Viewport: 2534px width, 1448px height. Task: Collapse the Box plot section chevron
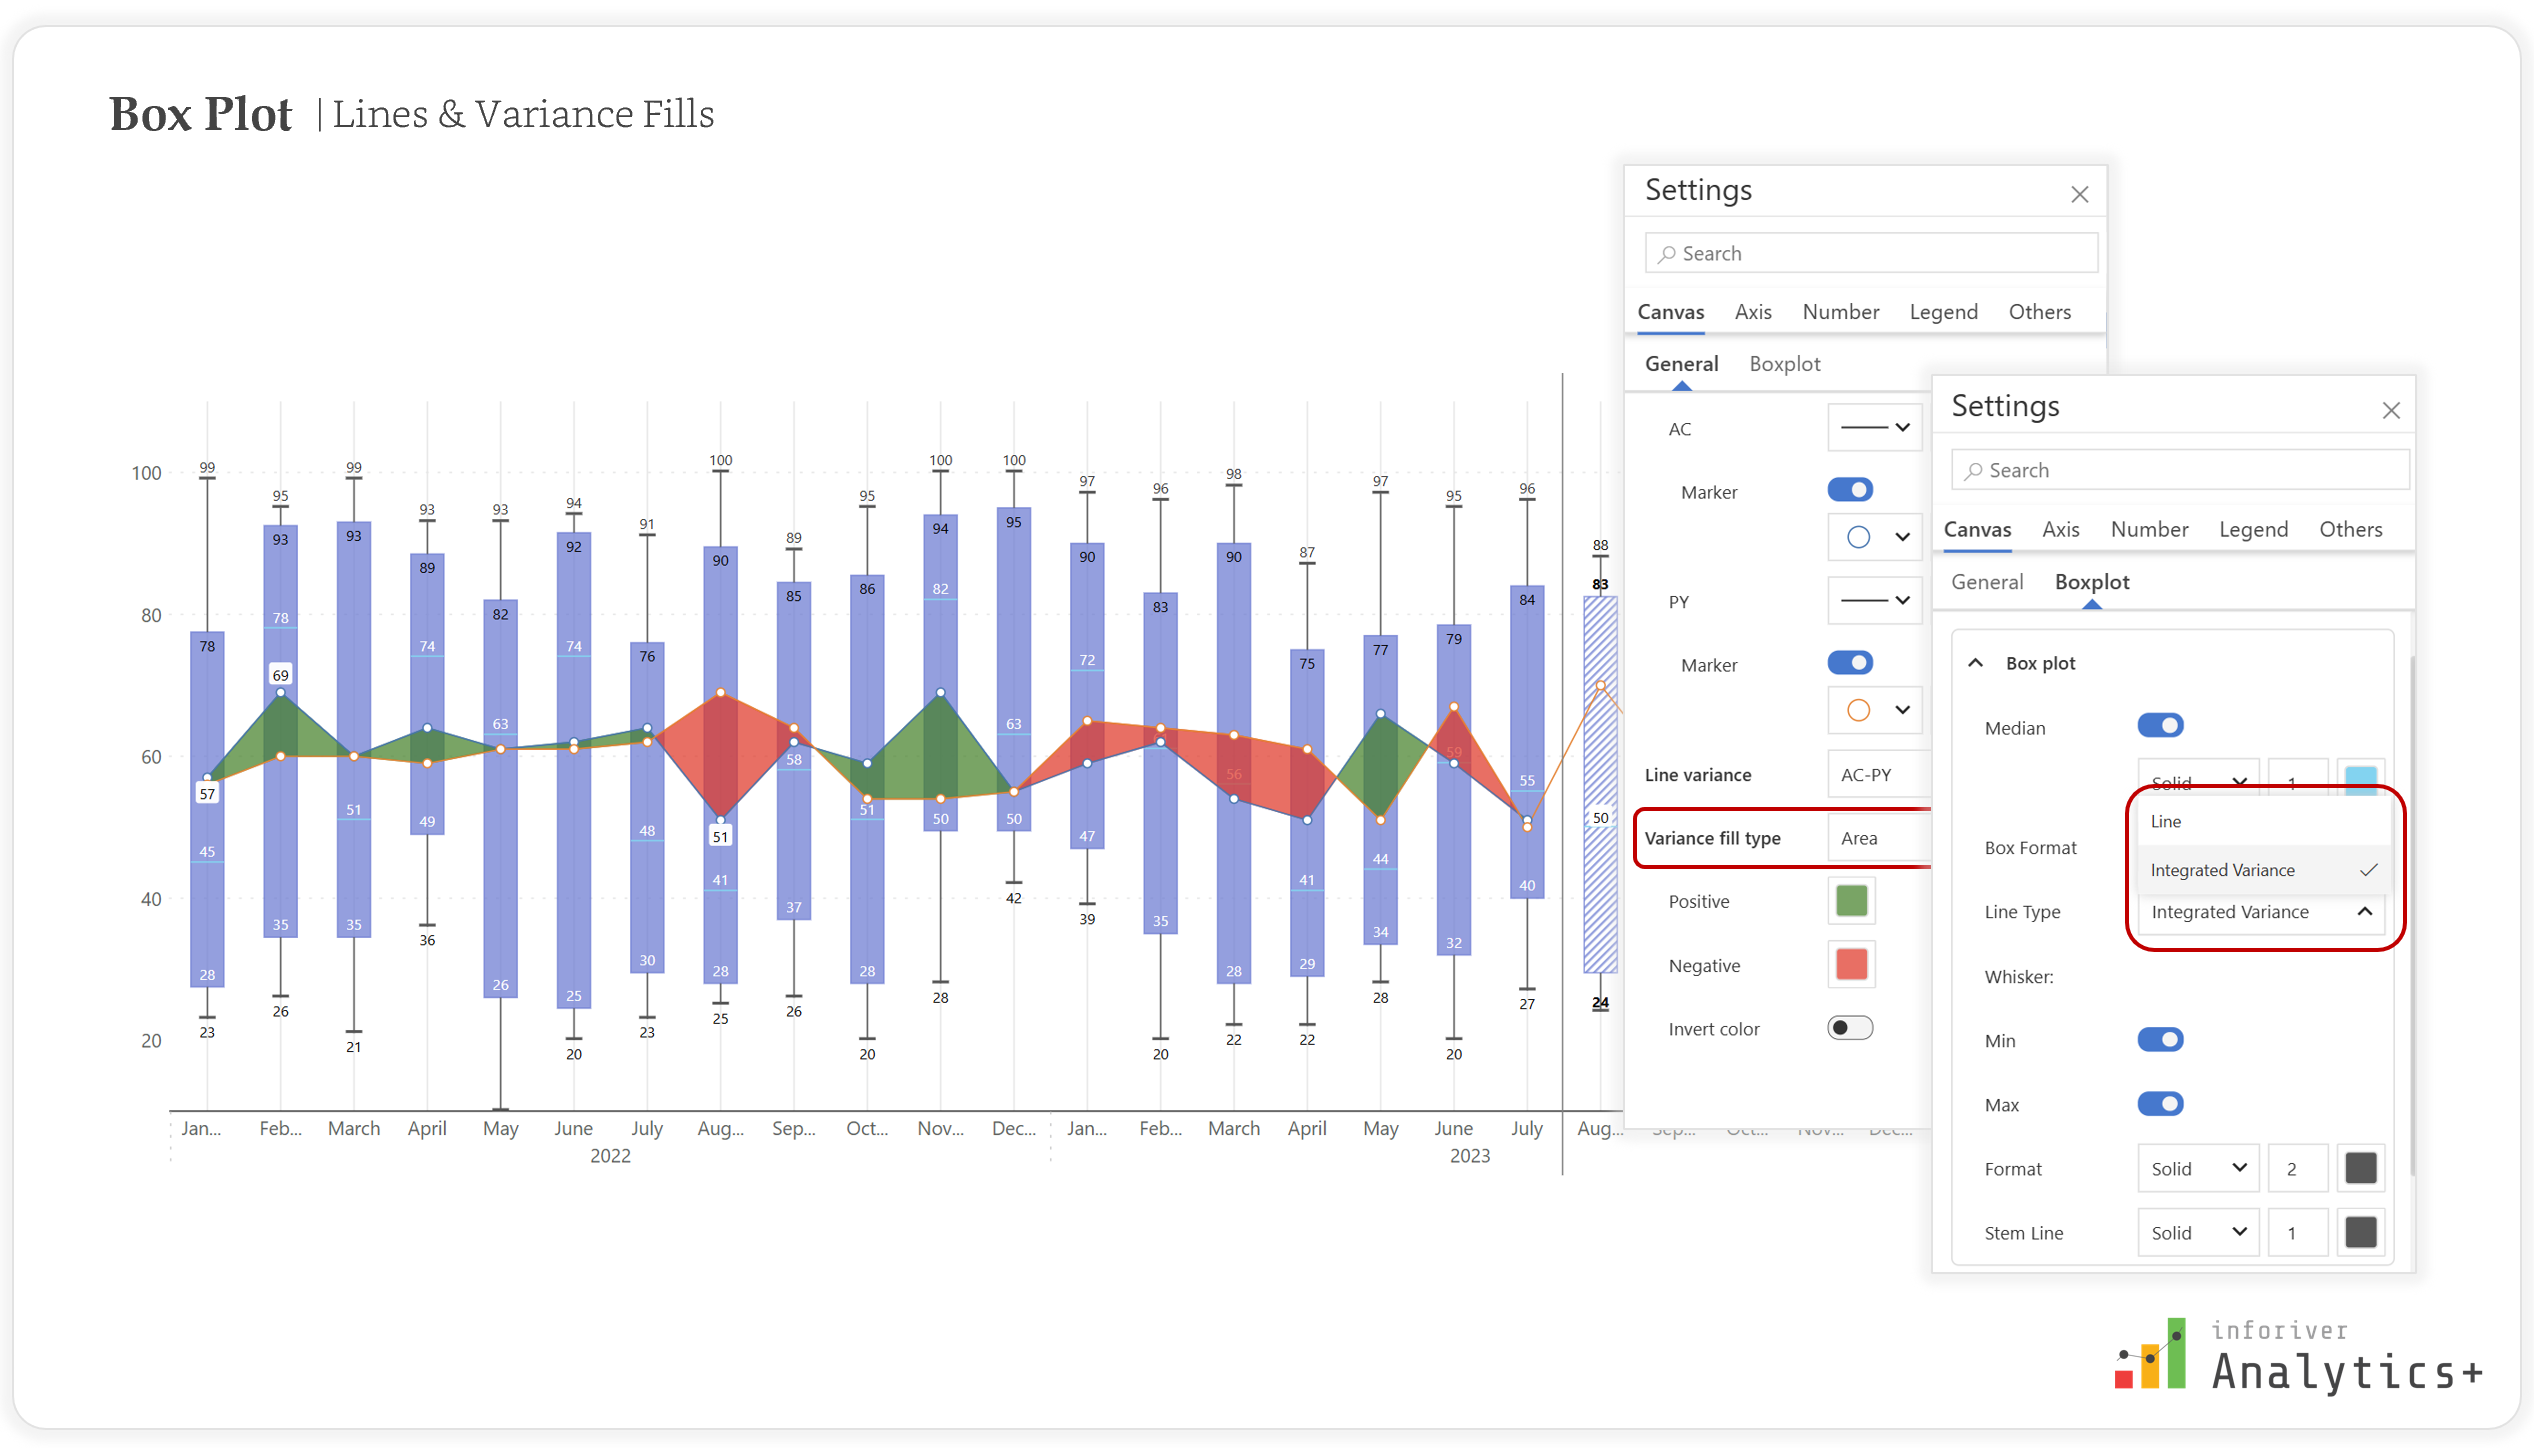pos(1975,663)
